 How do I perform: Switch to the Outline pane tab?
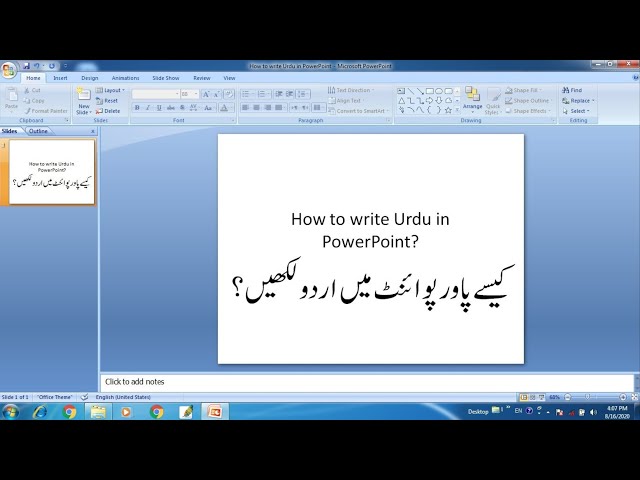pyautogui.click(x=38, y=131)
